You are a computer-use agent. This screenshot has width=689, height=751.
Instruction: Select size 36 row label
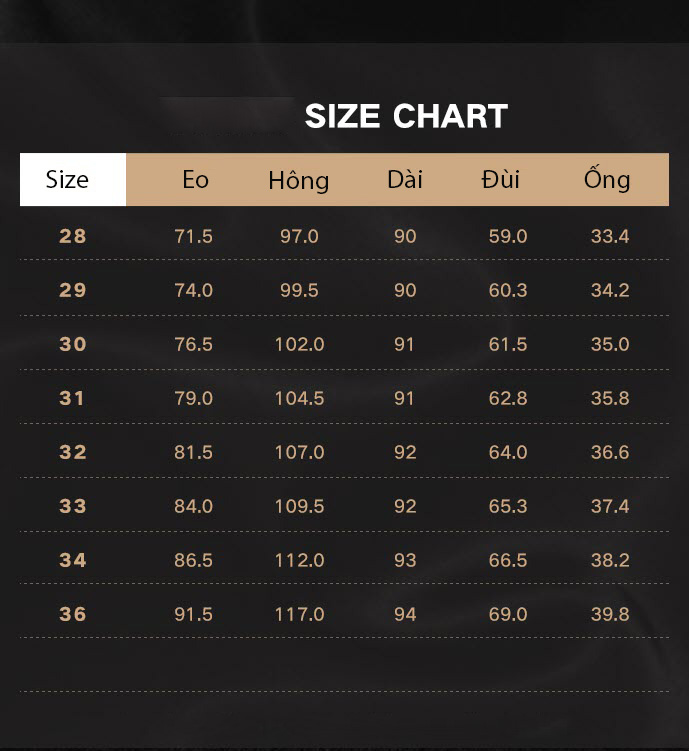73,614
